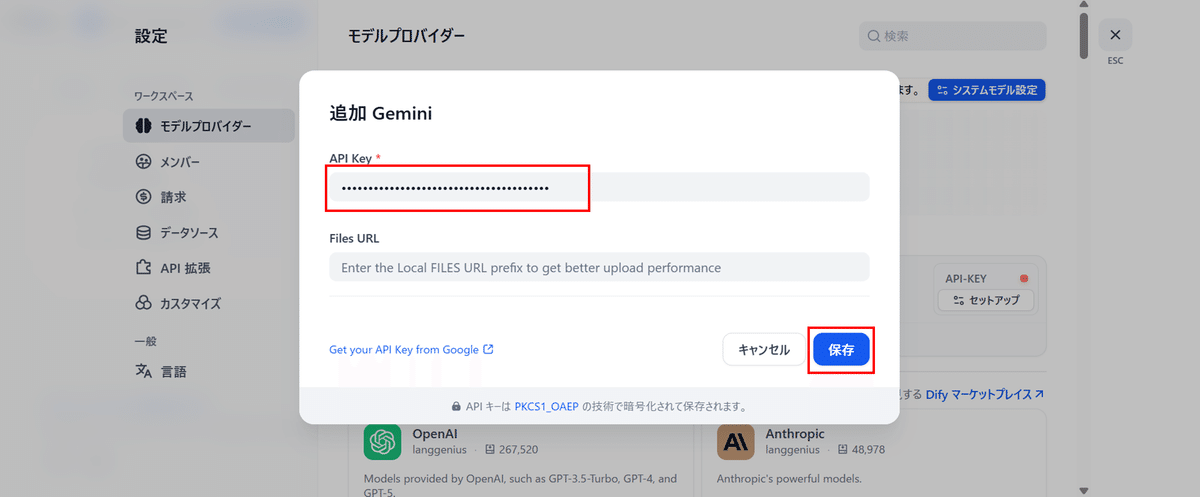Click the page scrollbar thumb
1200x497 pixels.
(x=1083, y=35)
